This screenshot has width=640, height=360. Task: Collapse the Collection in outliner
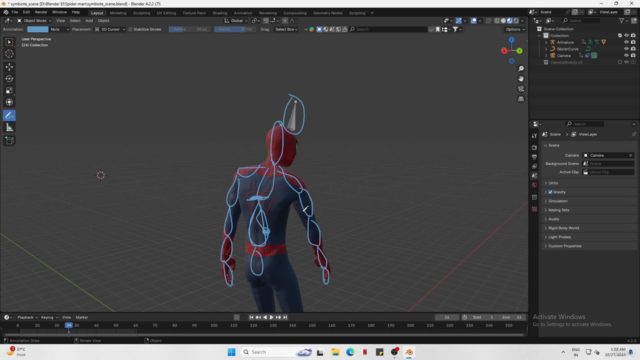(x=540, y=36)
